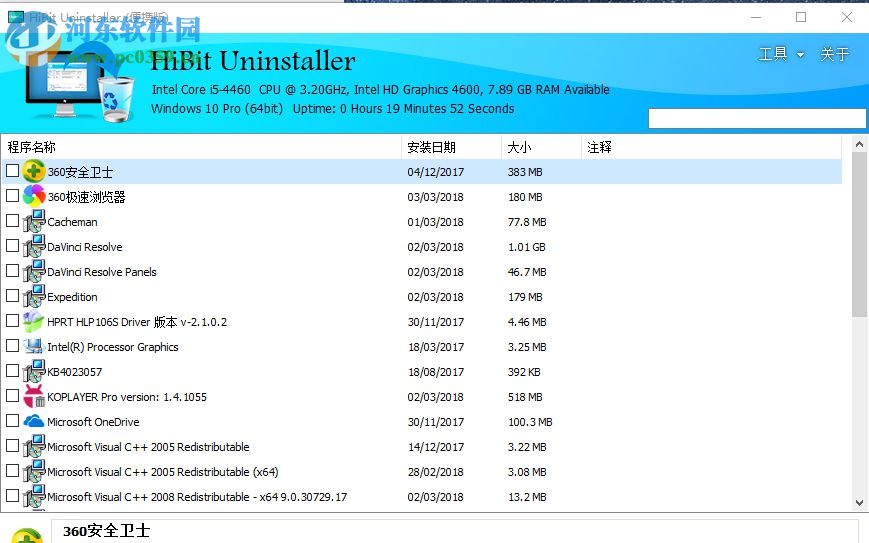Image resolution: width=869 pixels, height=543 pixels.
Task: Tick the Visual C++ 2005 (x64) checkbox
Action: pyautogui.click(x=12, y=470)
